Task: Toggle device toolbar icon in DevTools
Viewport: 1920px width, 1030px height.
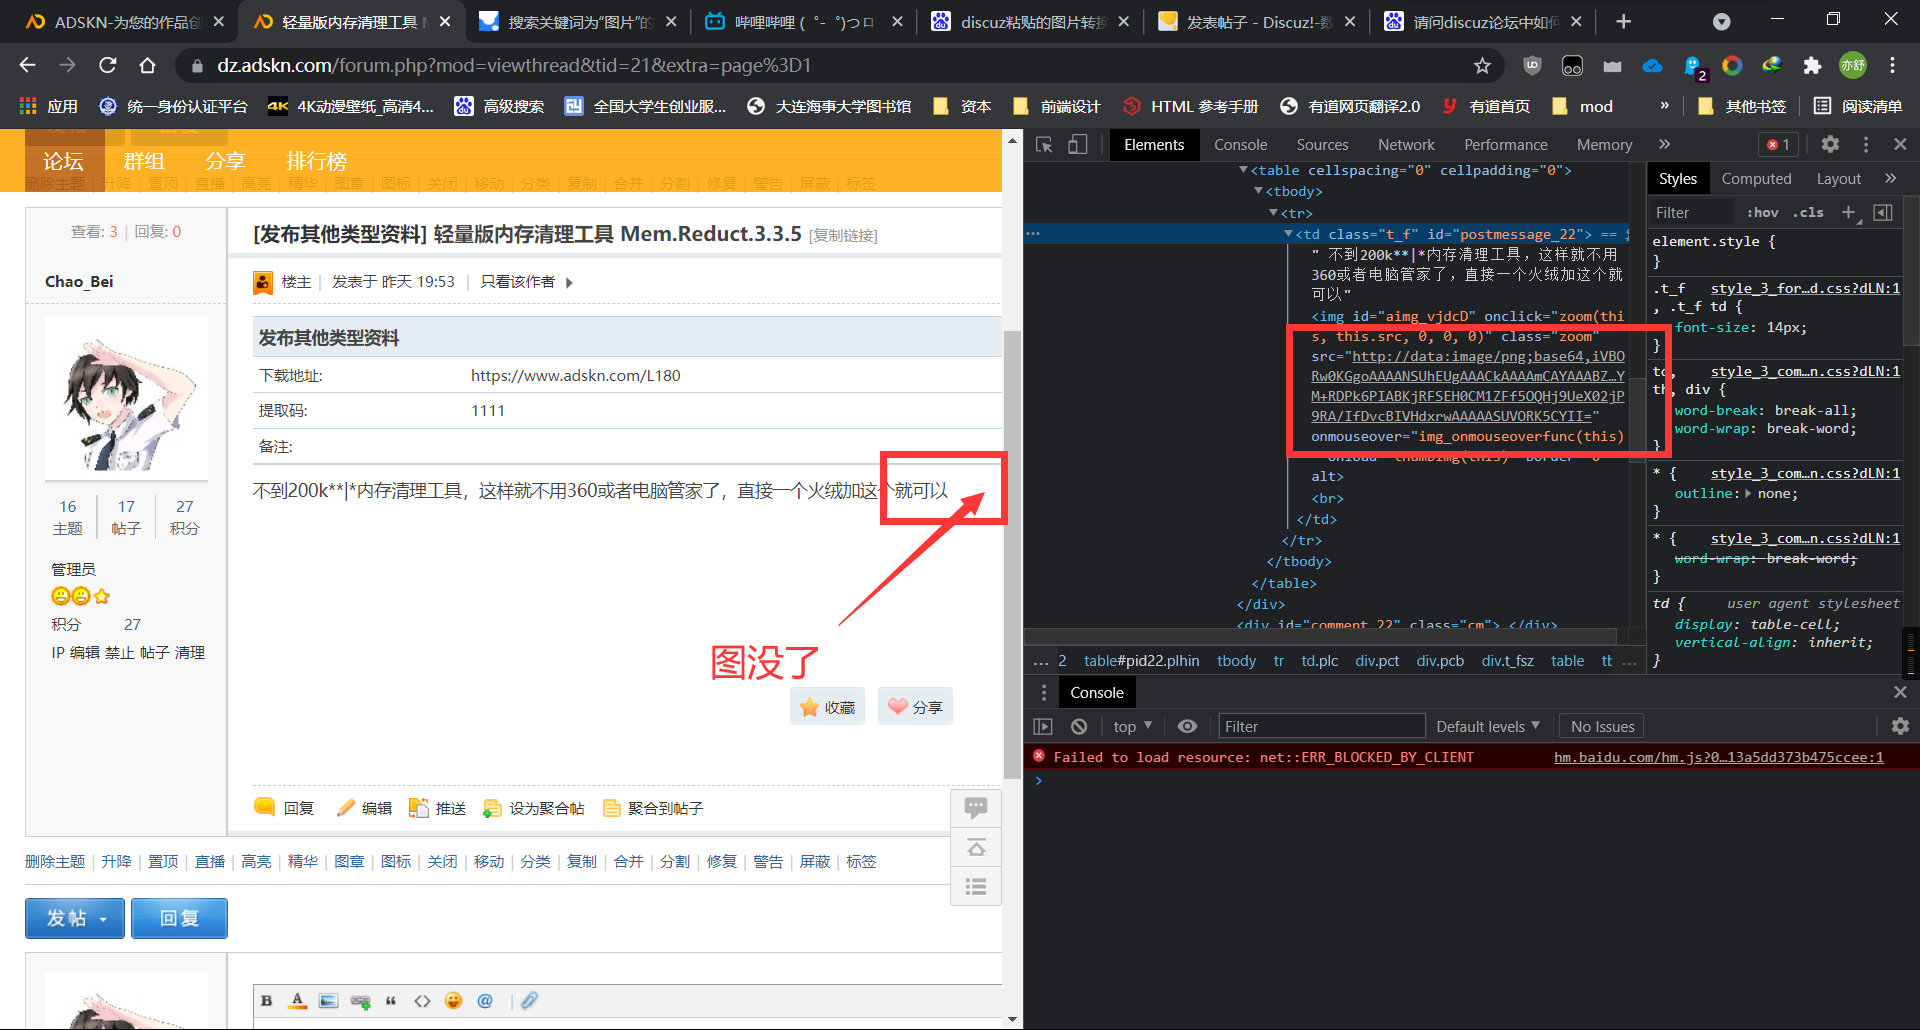Action: tap(1078, 145)
